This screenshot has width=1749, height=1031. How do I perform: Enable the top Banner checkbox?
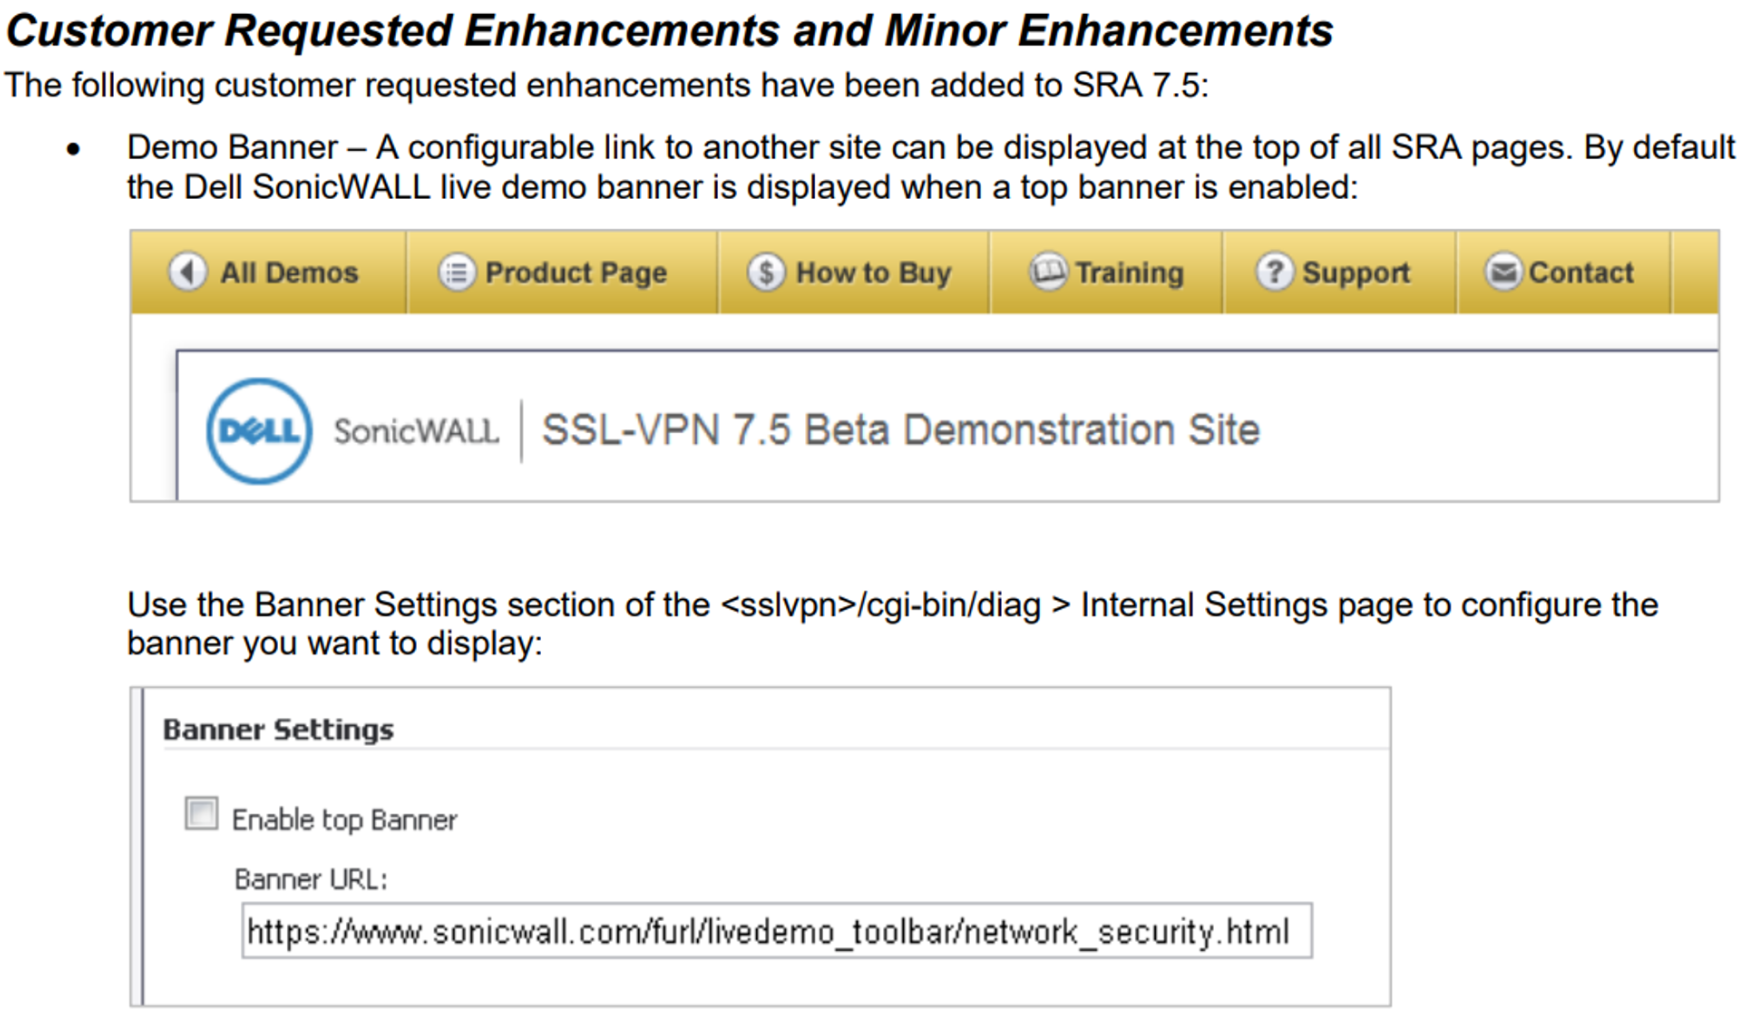(201, 814)
